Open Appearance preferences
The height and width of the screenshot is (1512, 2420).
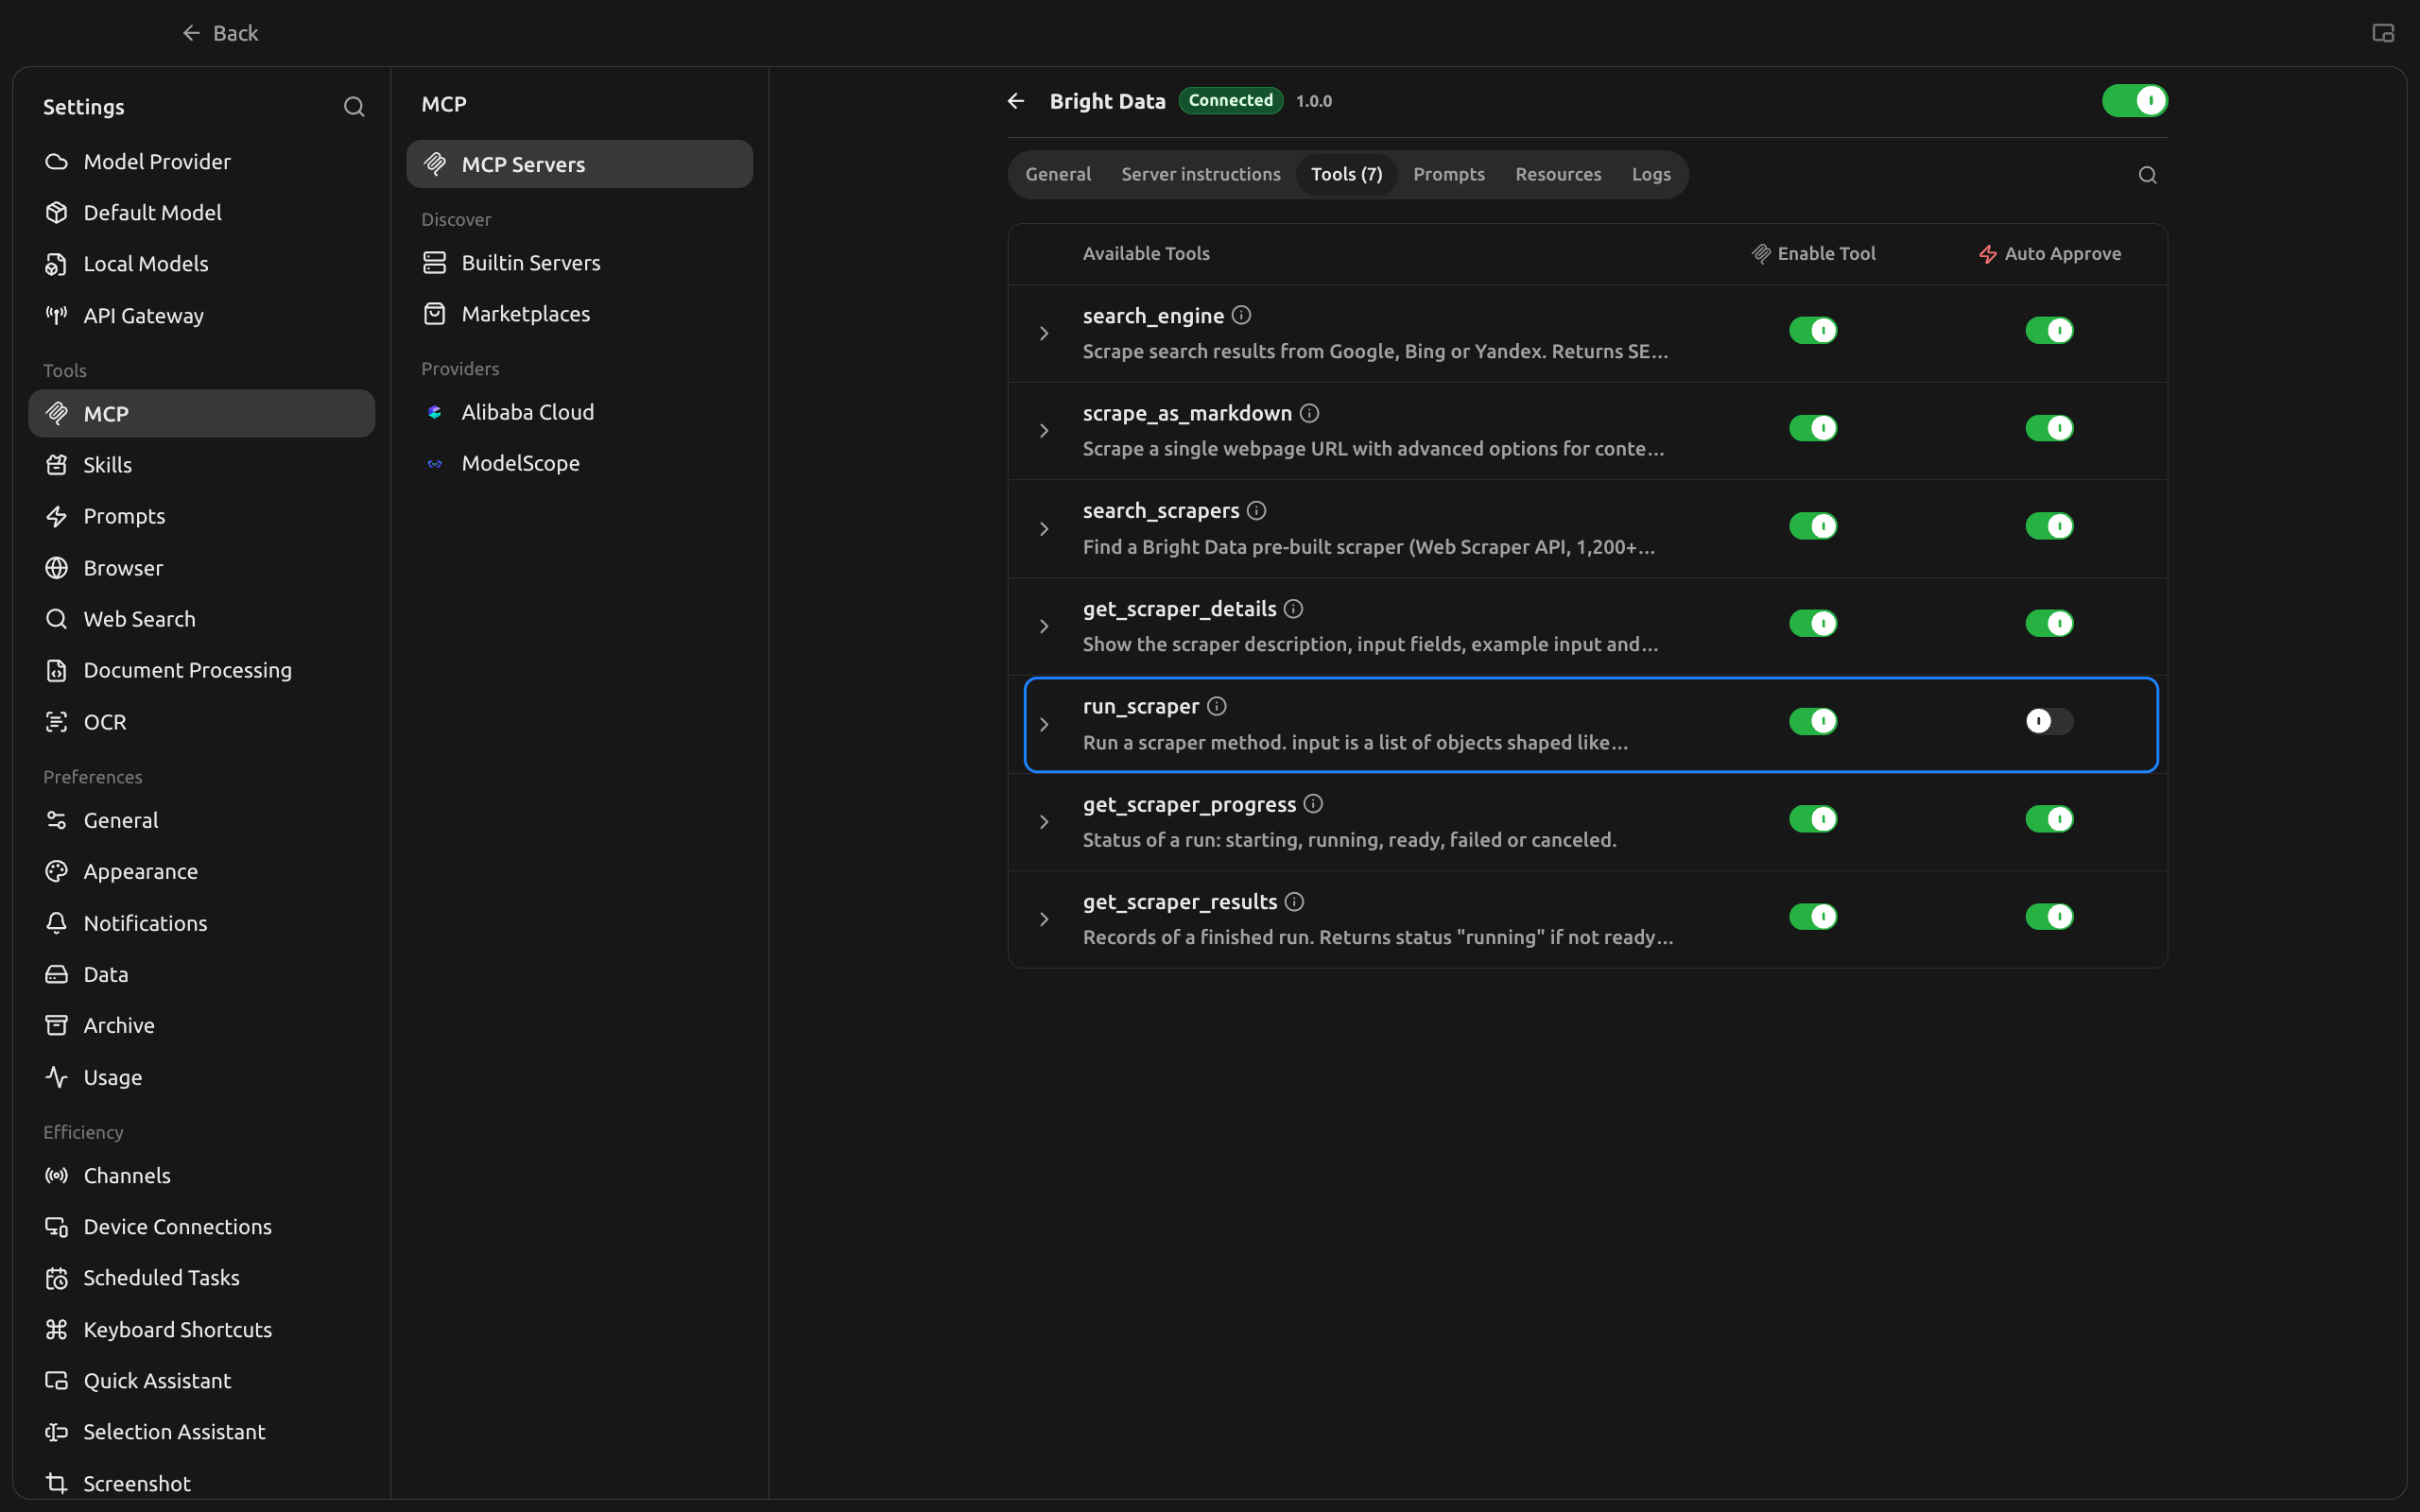[201, 871]
